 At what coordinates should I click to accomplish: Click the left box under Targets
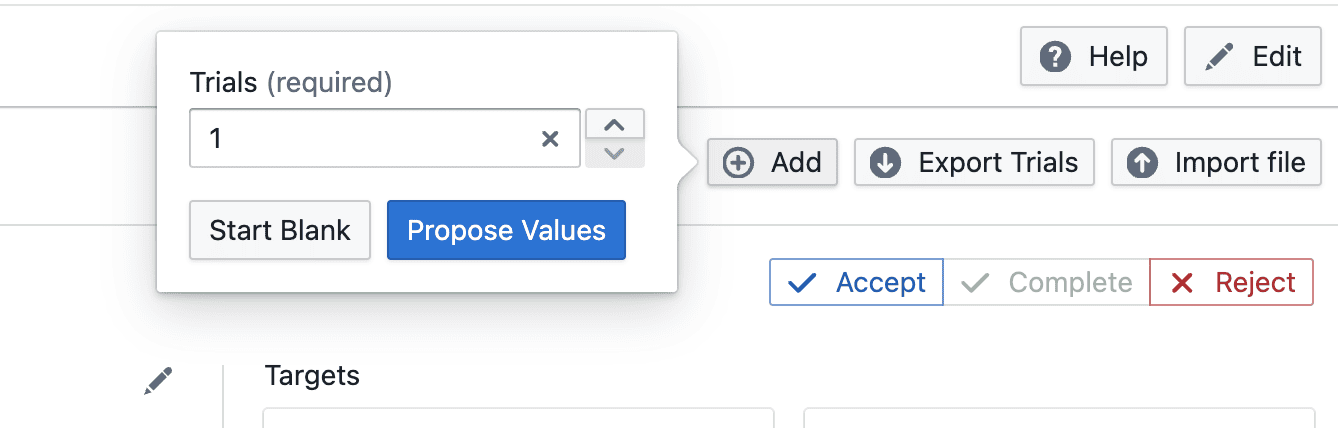click(518, 418)
